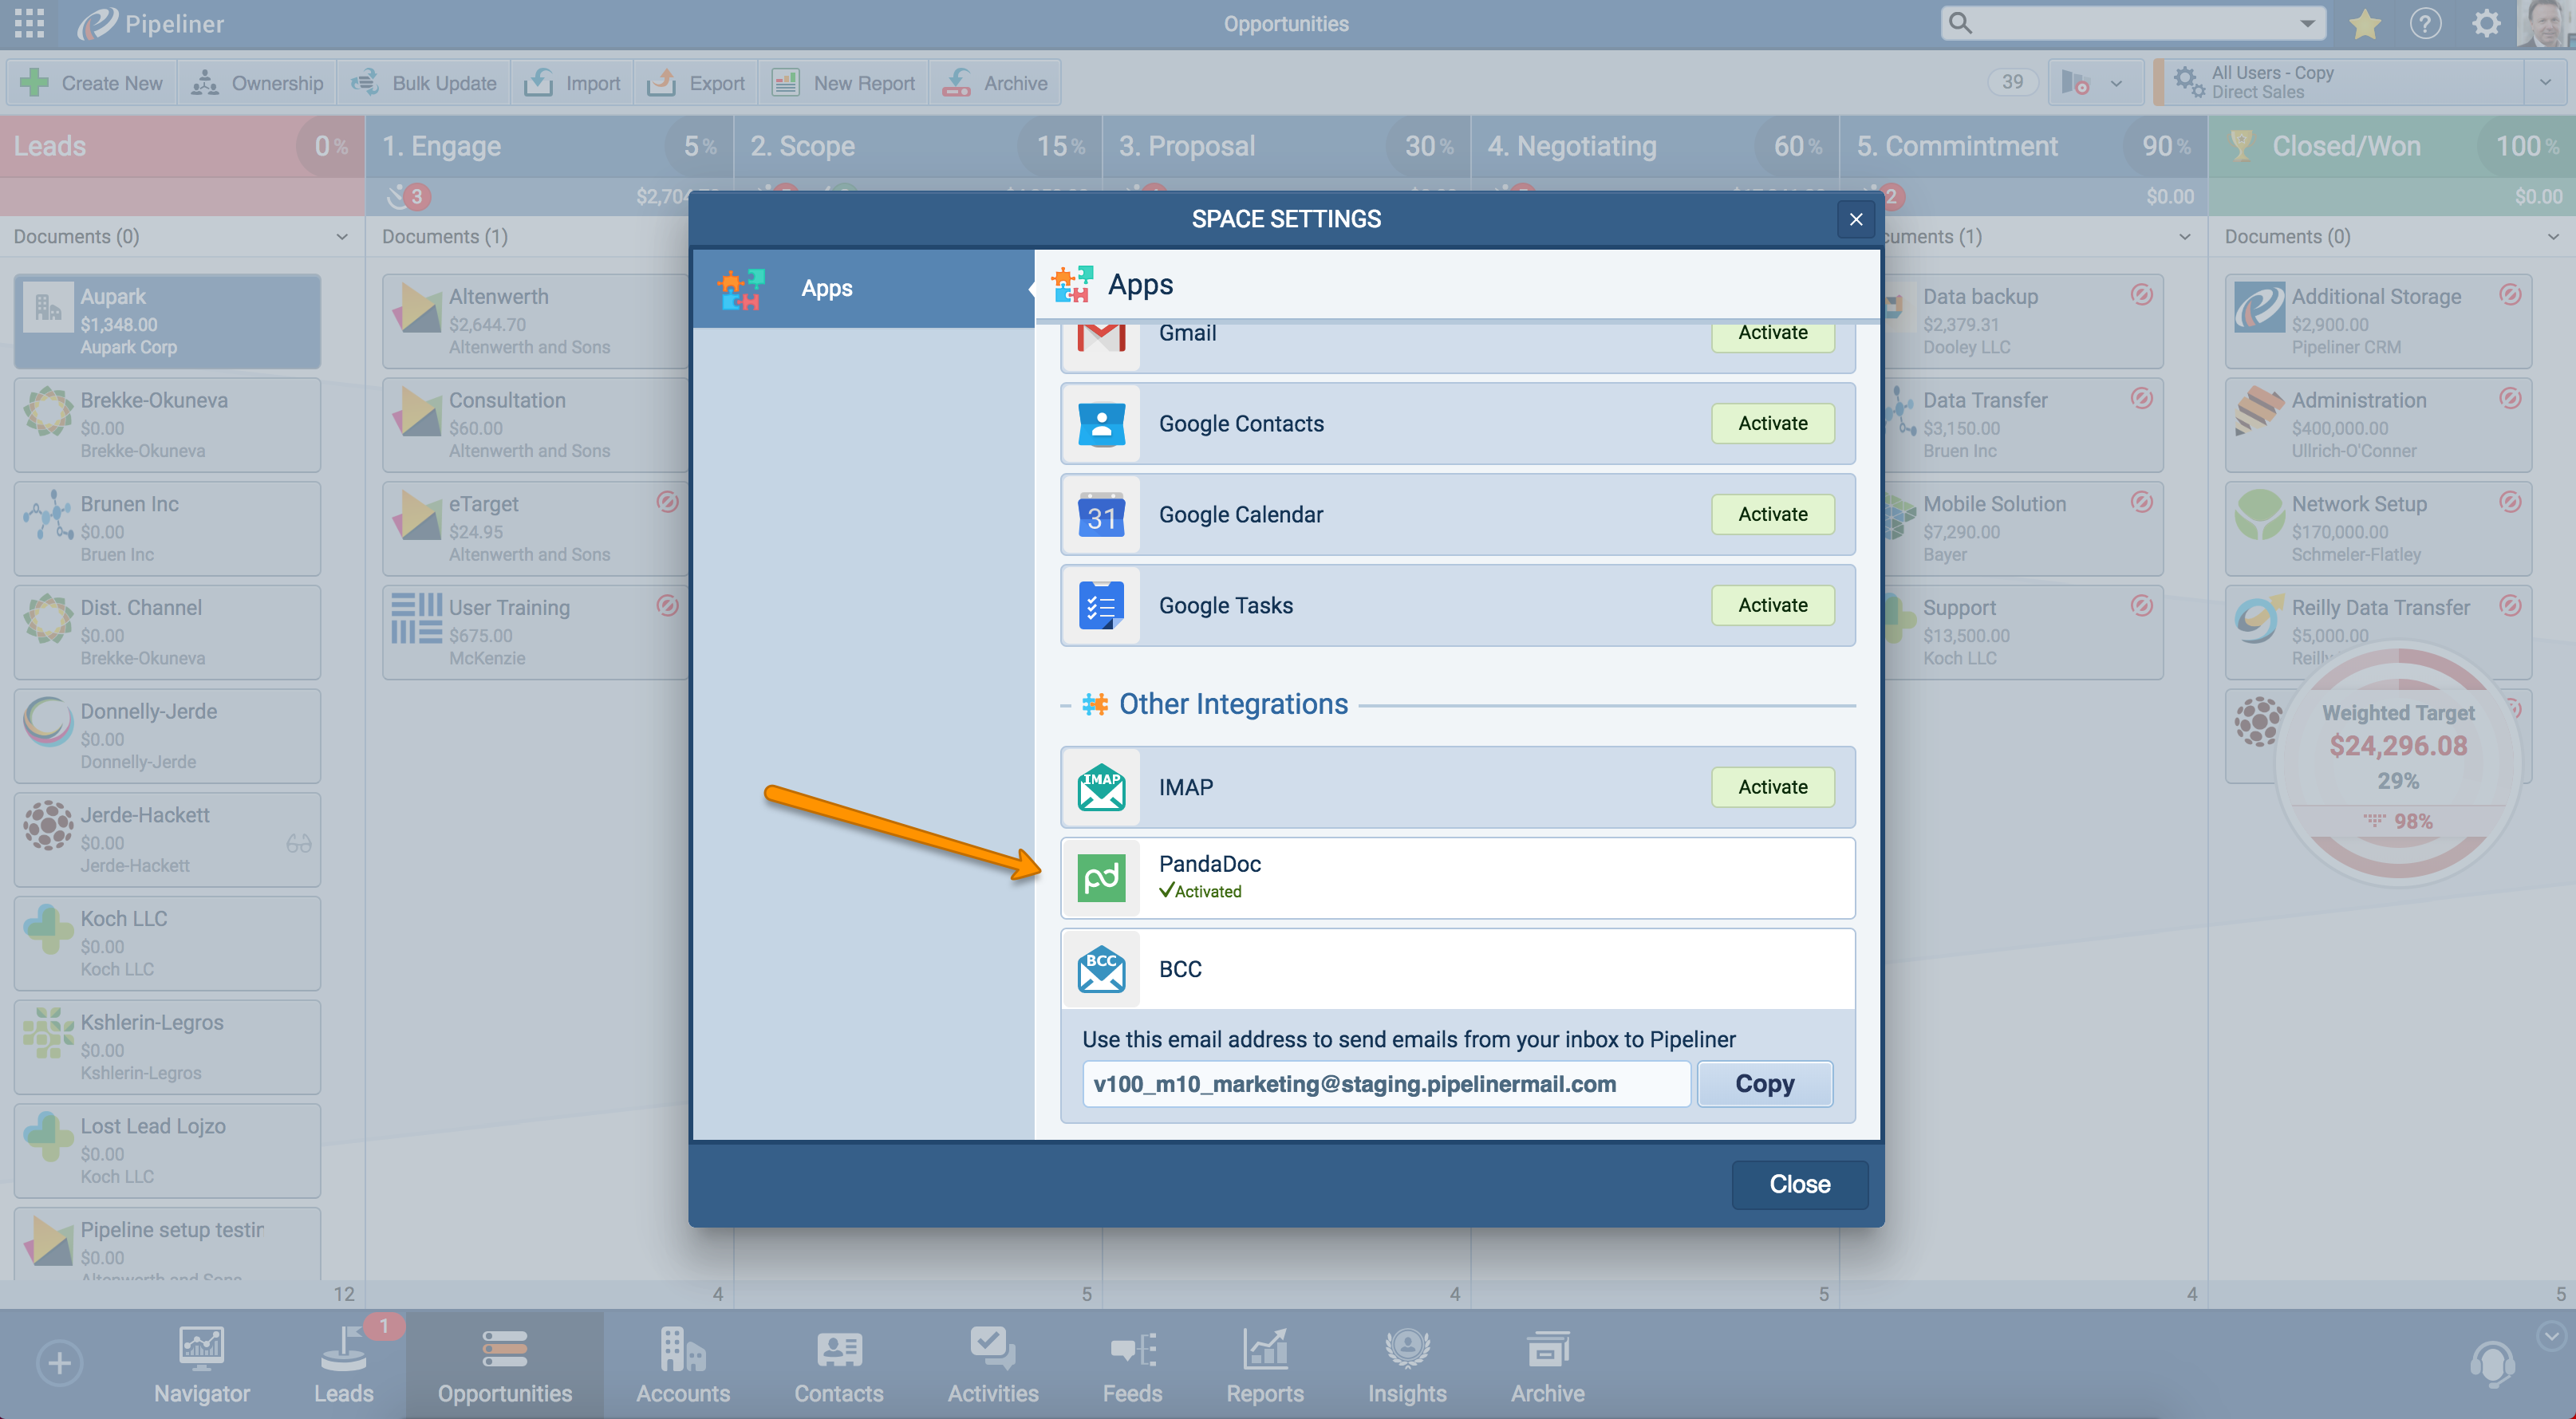Open Feeds from the bottom navigation
The height and width of the screenshot is (1419, 2576).
[1132, 1365]
